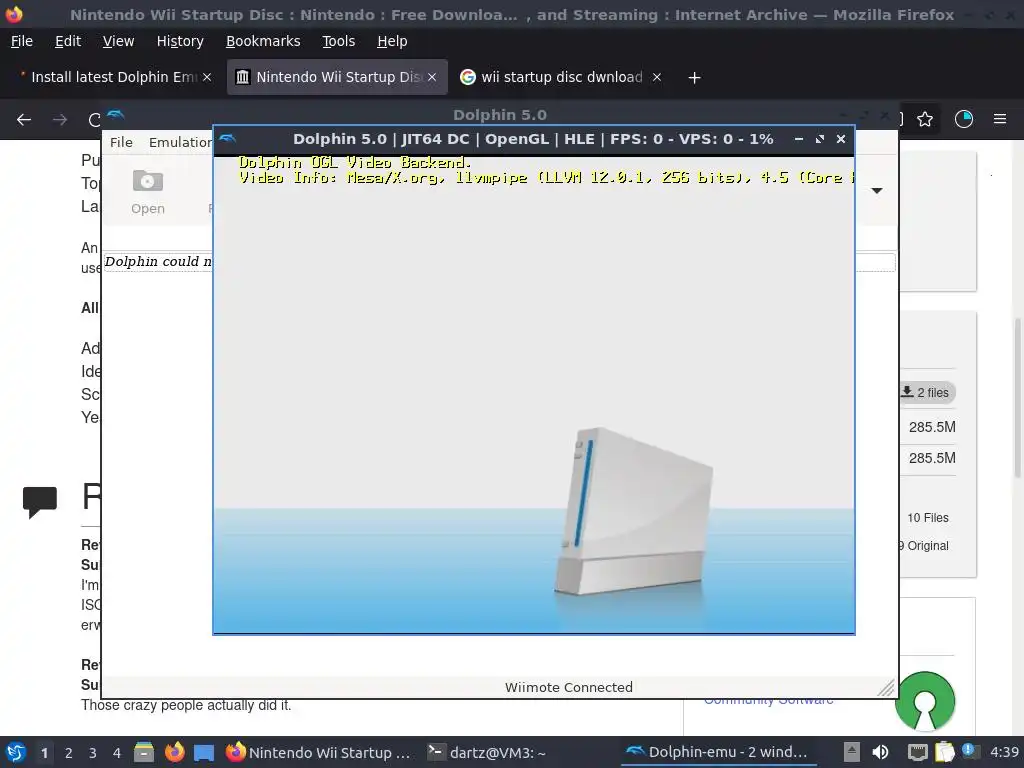
Task: Close the wii startup disc dwnload tab
Action: click(657, 77)
